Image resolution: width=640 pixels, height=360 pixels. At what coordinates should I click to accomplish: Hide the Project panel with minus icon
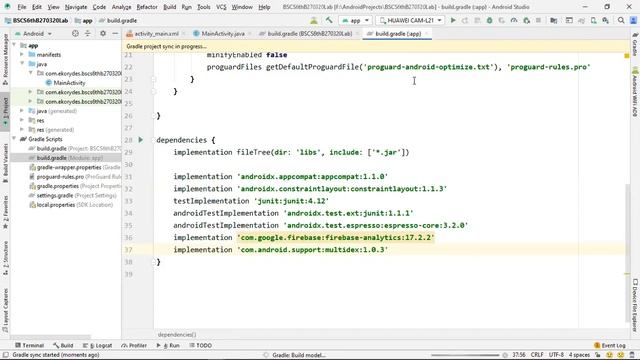click(x=115, y=33)
